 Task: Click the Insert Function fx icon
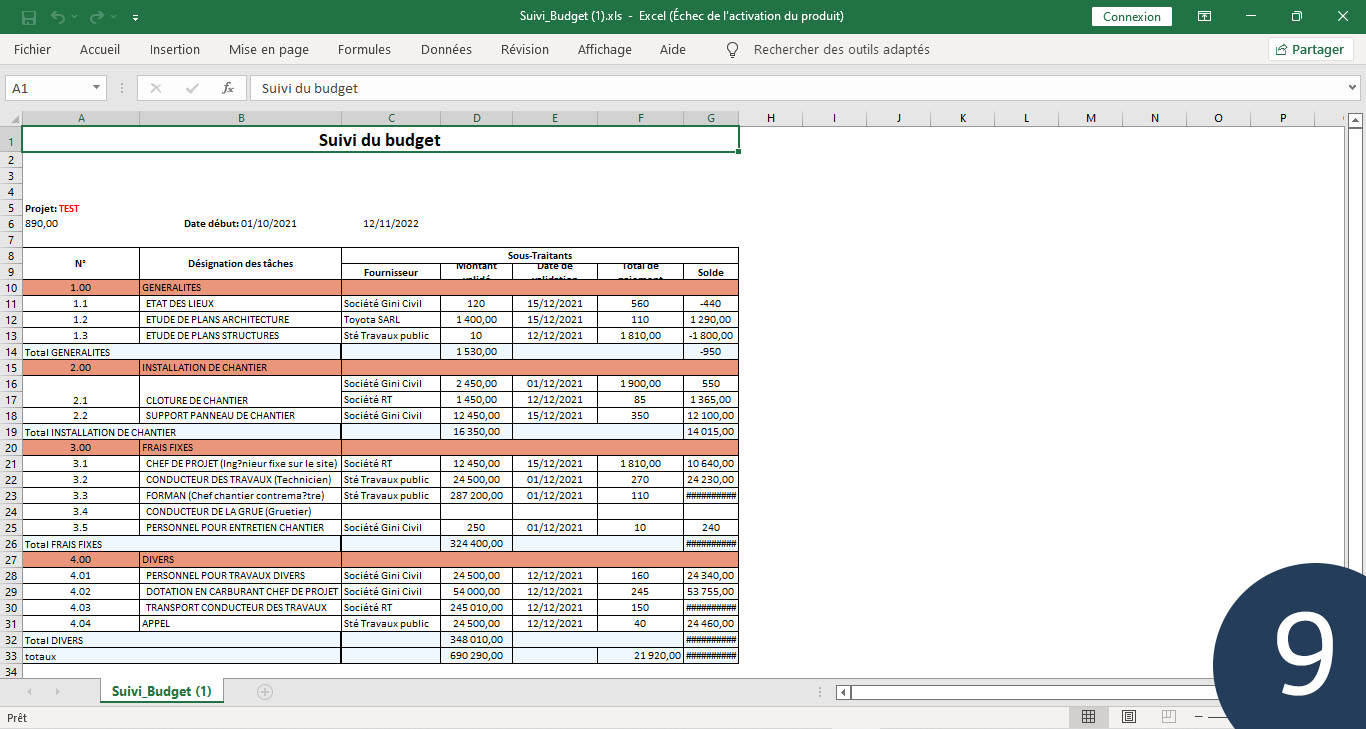point(228,88)
